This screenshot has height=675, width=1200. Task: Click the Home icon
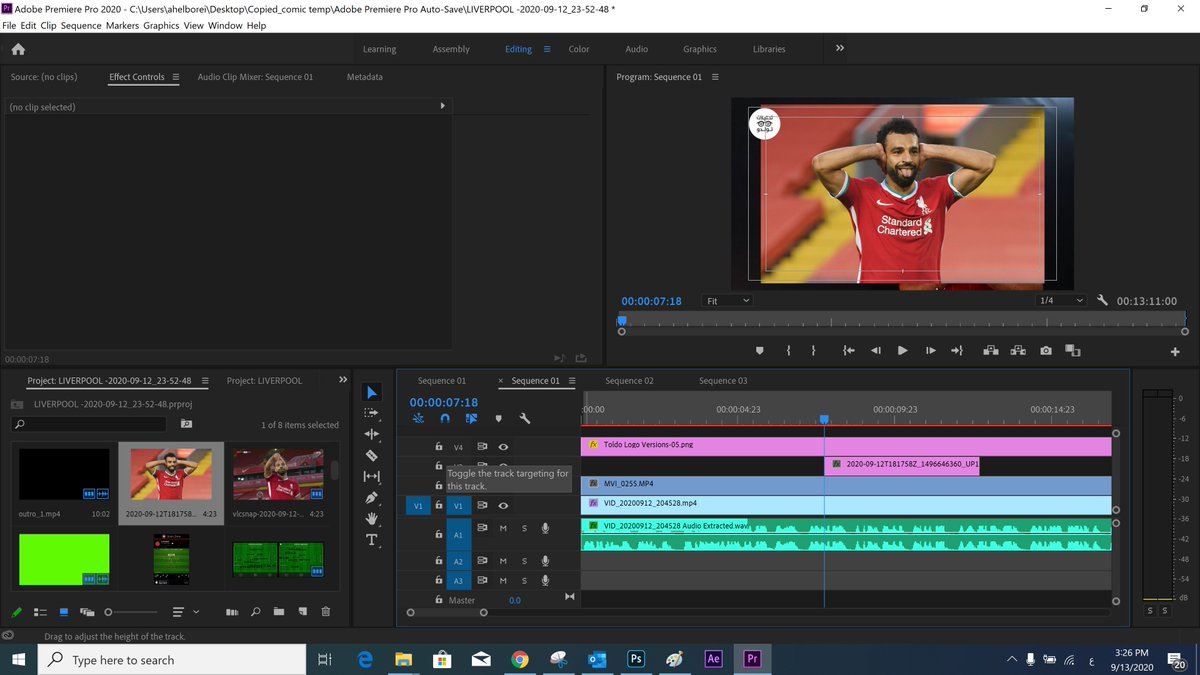[x=18, y=49]
